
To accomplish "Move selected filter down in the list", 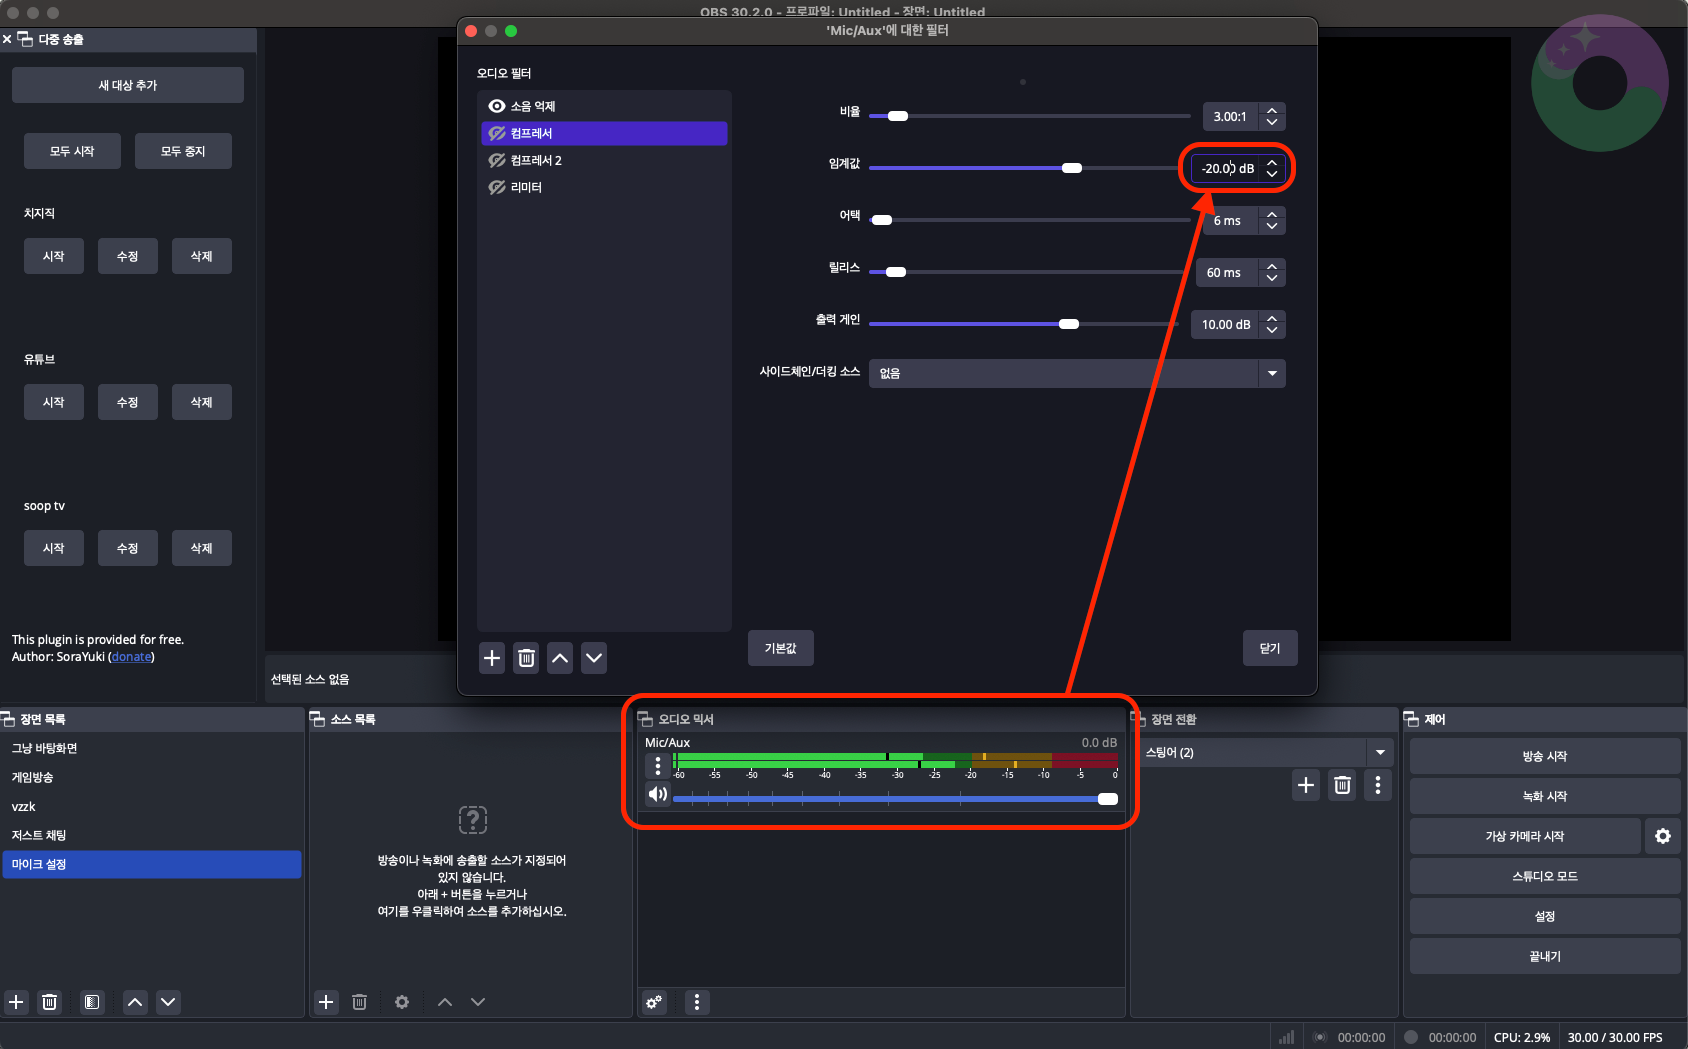I will click(x=594, y=658).
